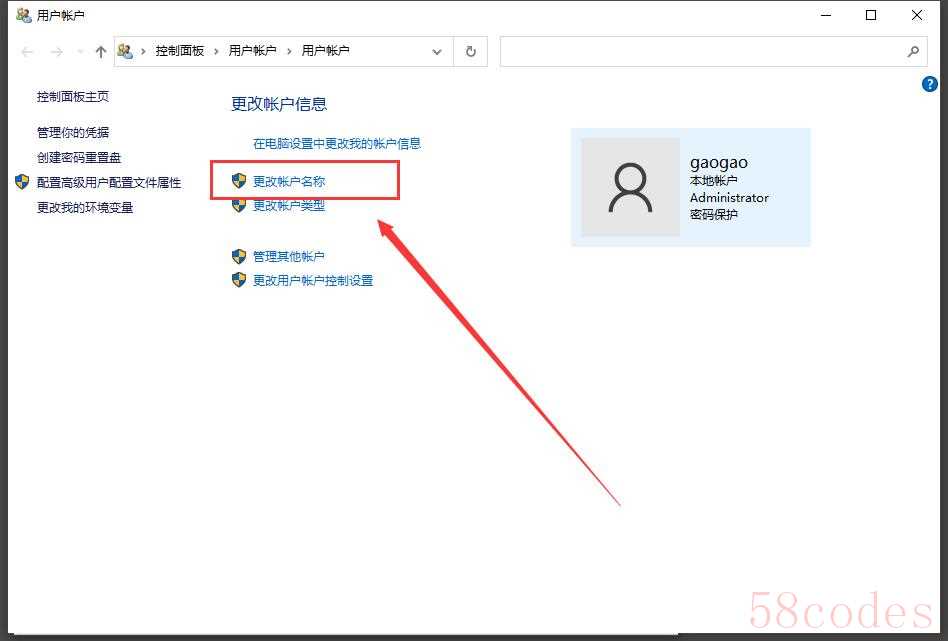Screen dimensions: 948x641
Task: Open 管理你的凭据 in the sidebar
Action: pos(73,132)
